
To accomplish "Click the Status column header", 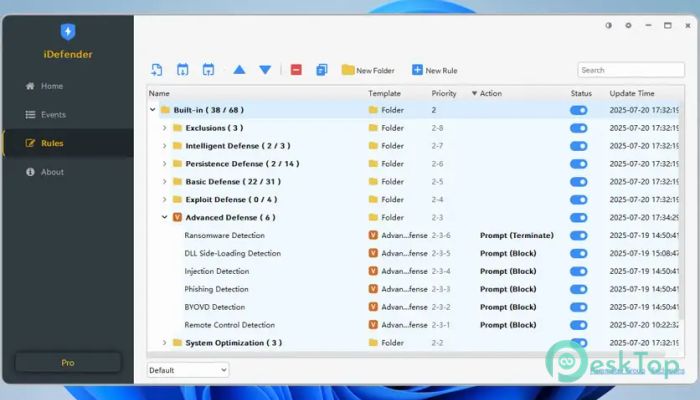I will [x=581, y=93].
